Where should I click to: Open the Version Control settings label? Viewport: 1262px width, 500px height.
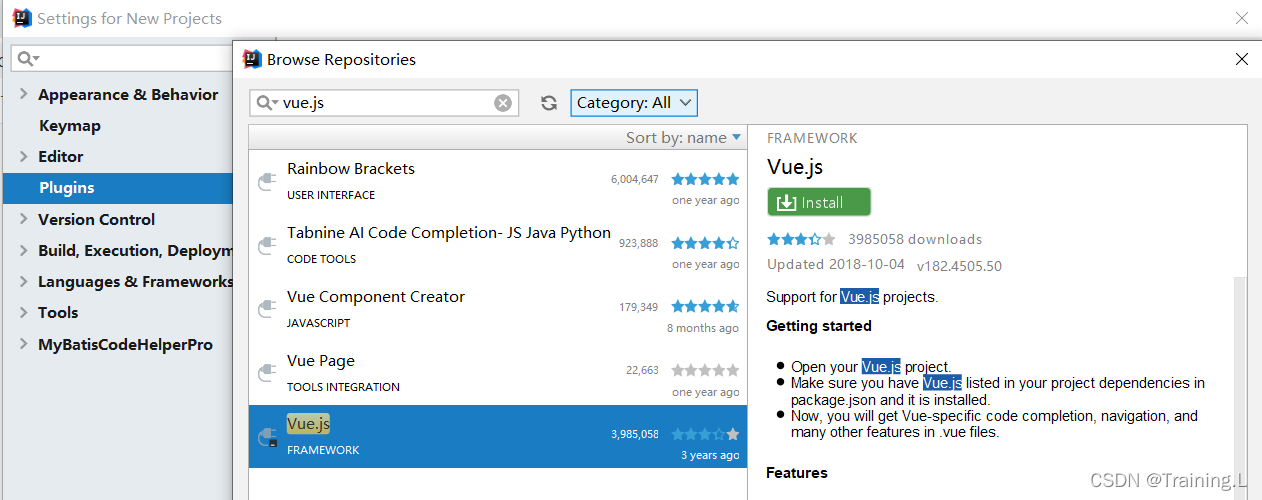click(x=97, y=219)
